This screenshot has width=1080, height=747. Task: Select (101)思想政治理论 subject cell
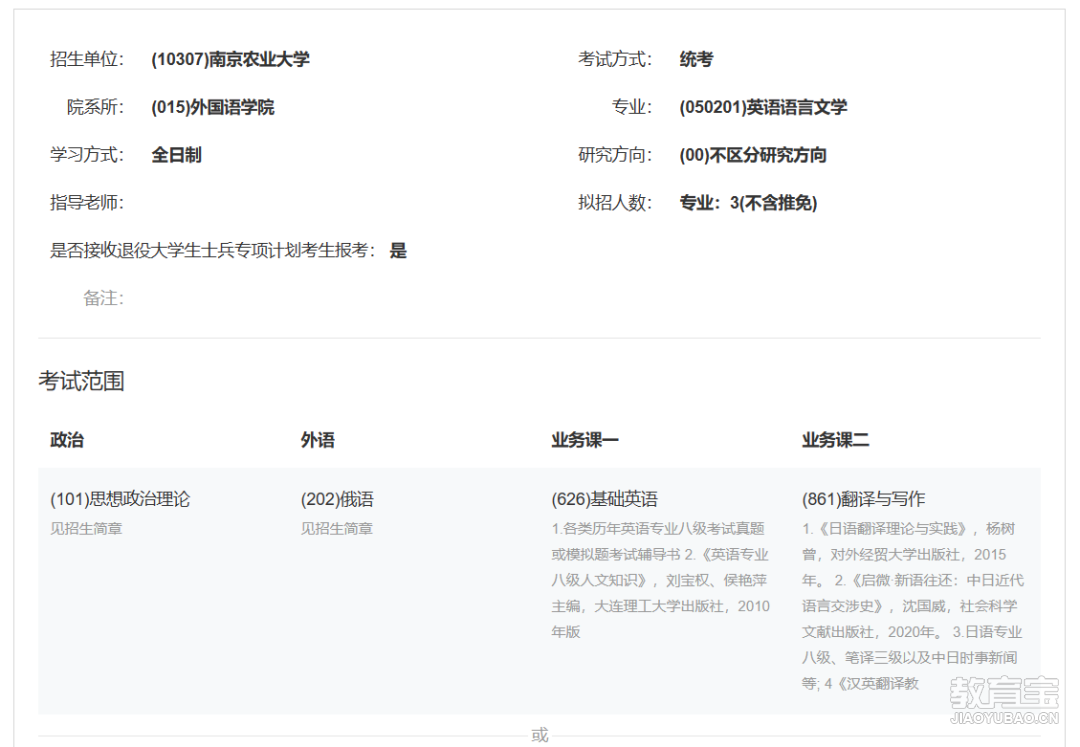[120, 499]
